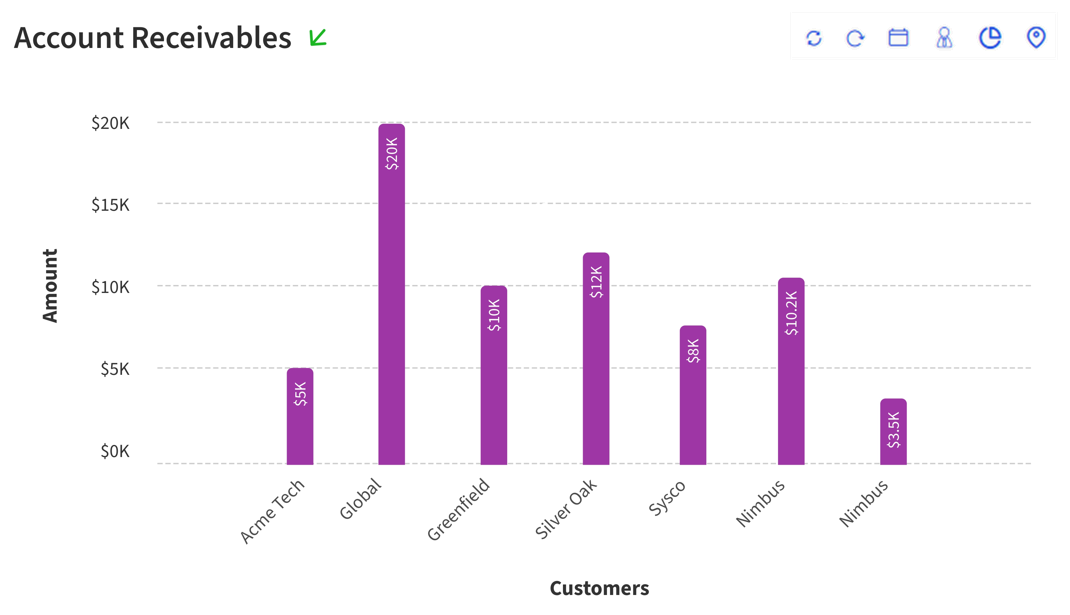
Task: Open the calendar date filter icon
Action: coord(897,37)
